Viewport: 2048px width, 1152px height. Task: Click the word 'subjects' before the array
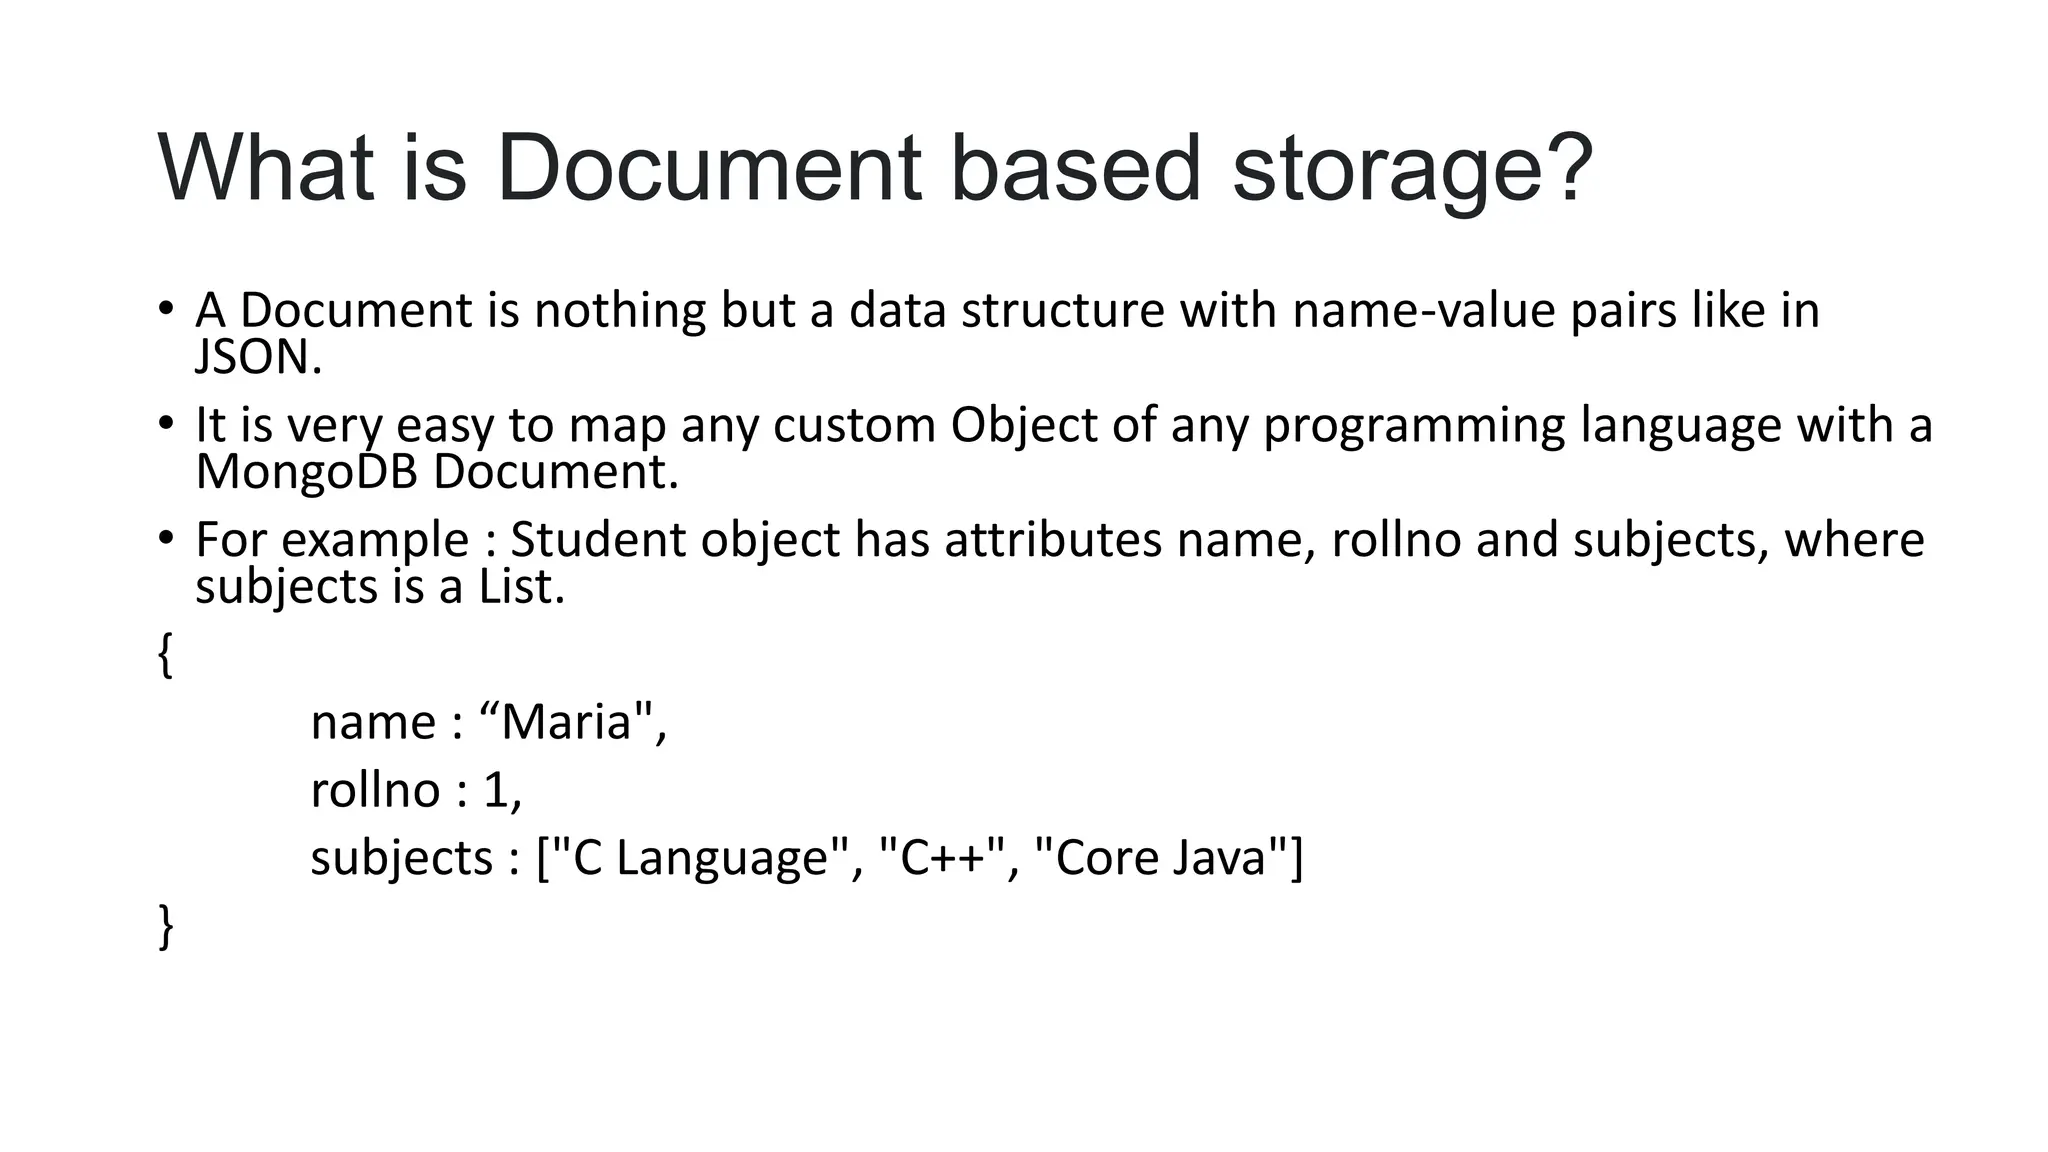[402, 858]
